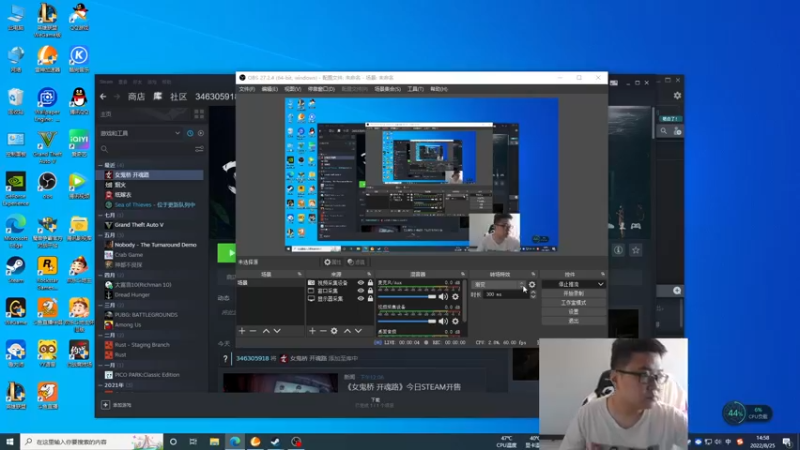Mute the 麦克风/Aux channel speaker
This screenshot has width=800, height=450.
click(x=443, y=296)
